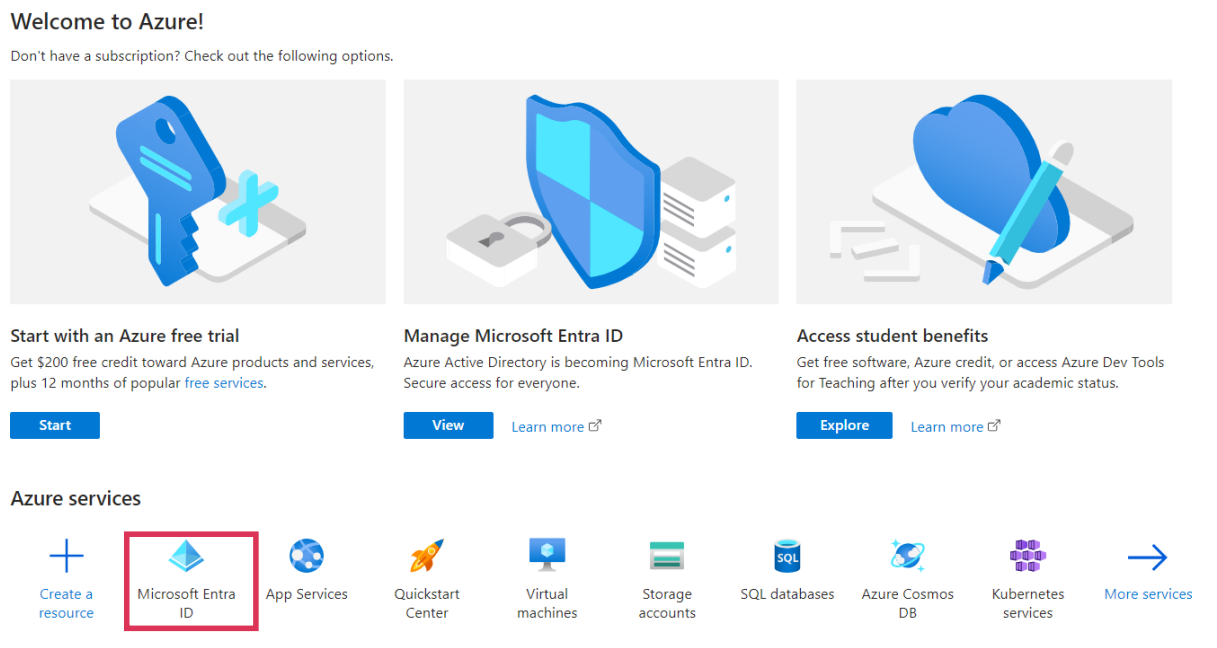Click Learn more for student benefits

point(946,426)
